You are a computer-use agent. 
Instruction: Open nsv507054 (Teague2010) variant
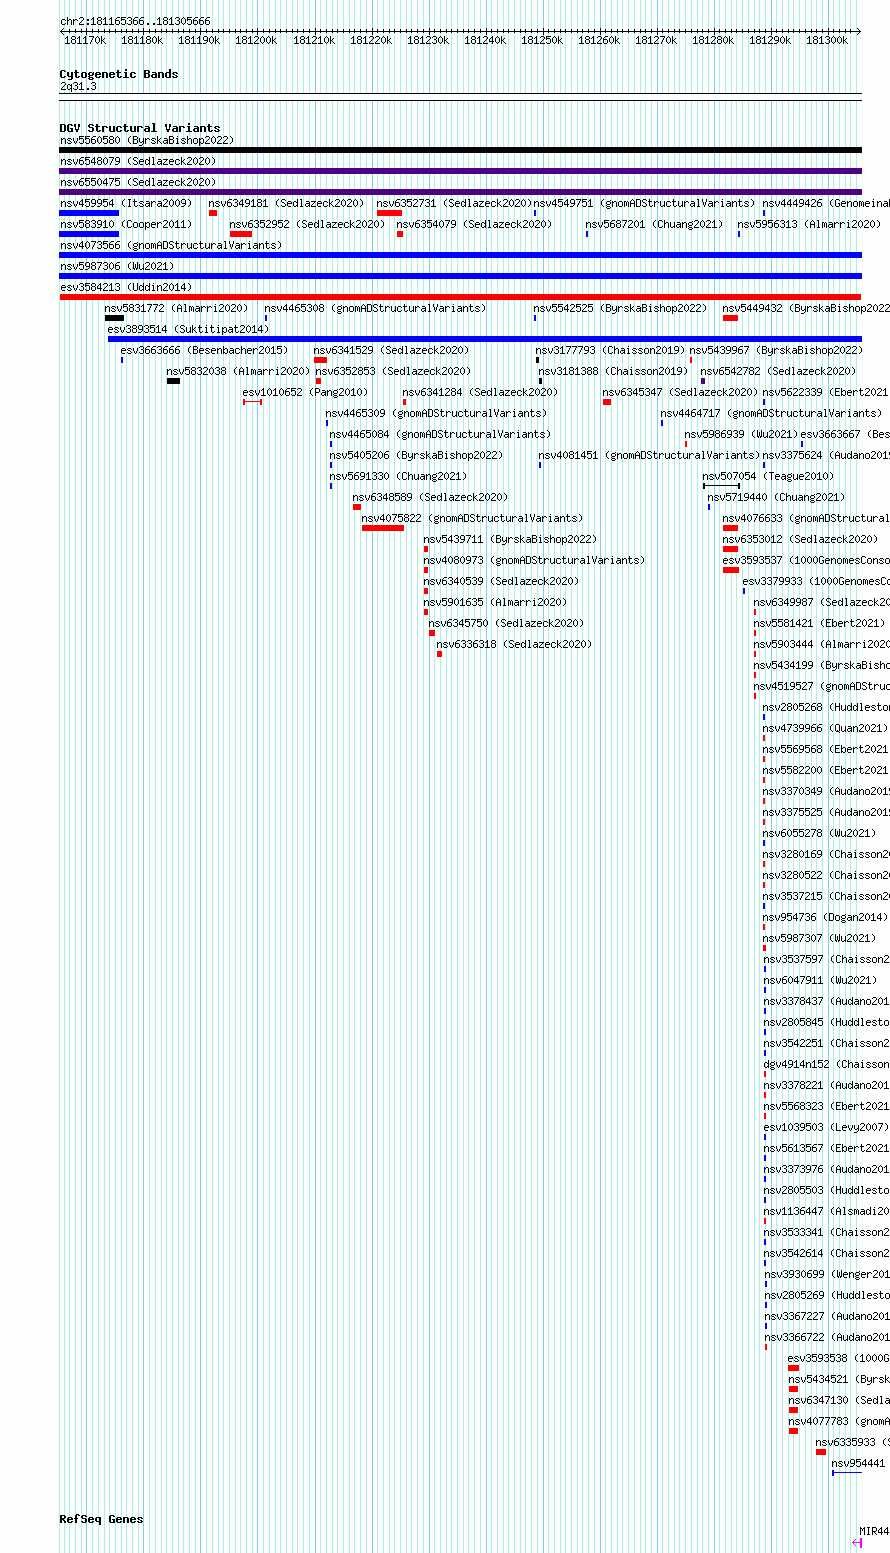tap(769, 477)
